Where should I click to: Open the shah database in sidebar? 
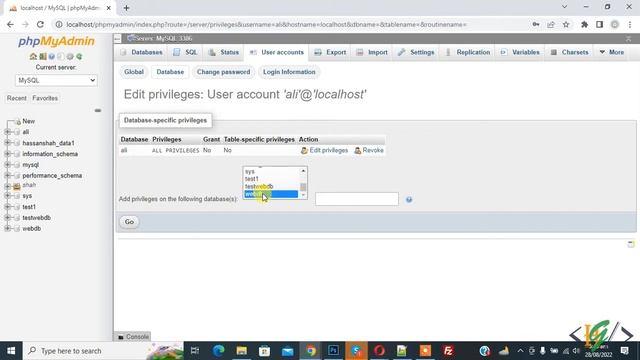pyautogui.click(x=29, y=185)
